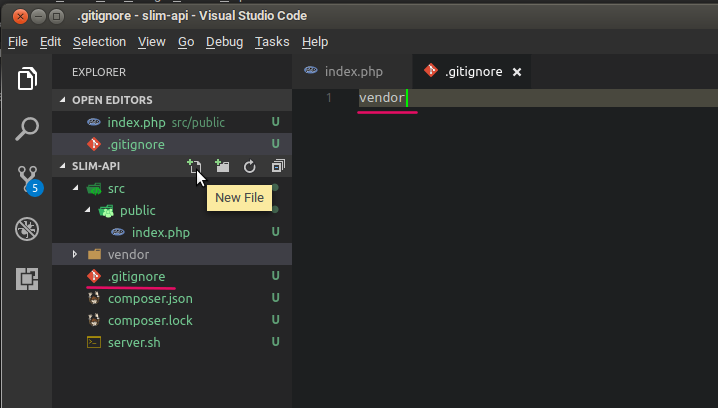Open the Tasks menu

pyautogui.click(x=271, y=42)
